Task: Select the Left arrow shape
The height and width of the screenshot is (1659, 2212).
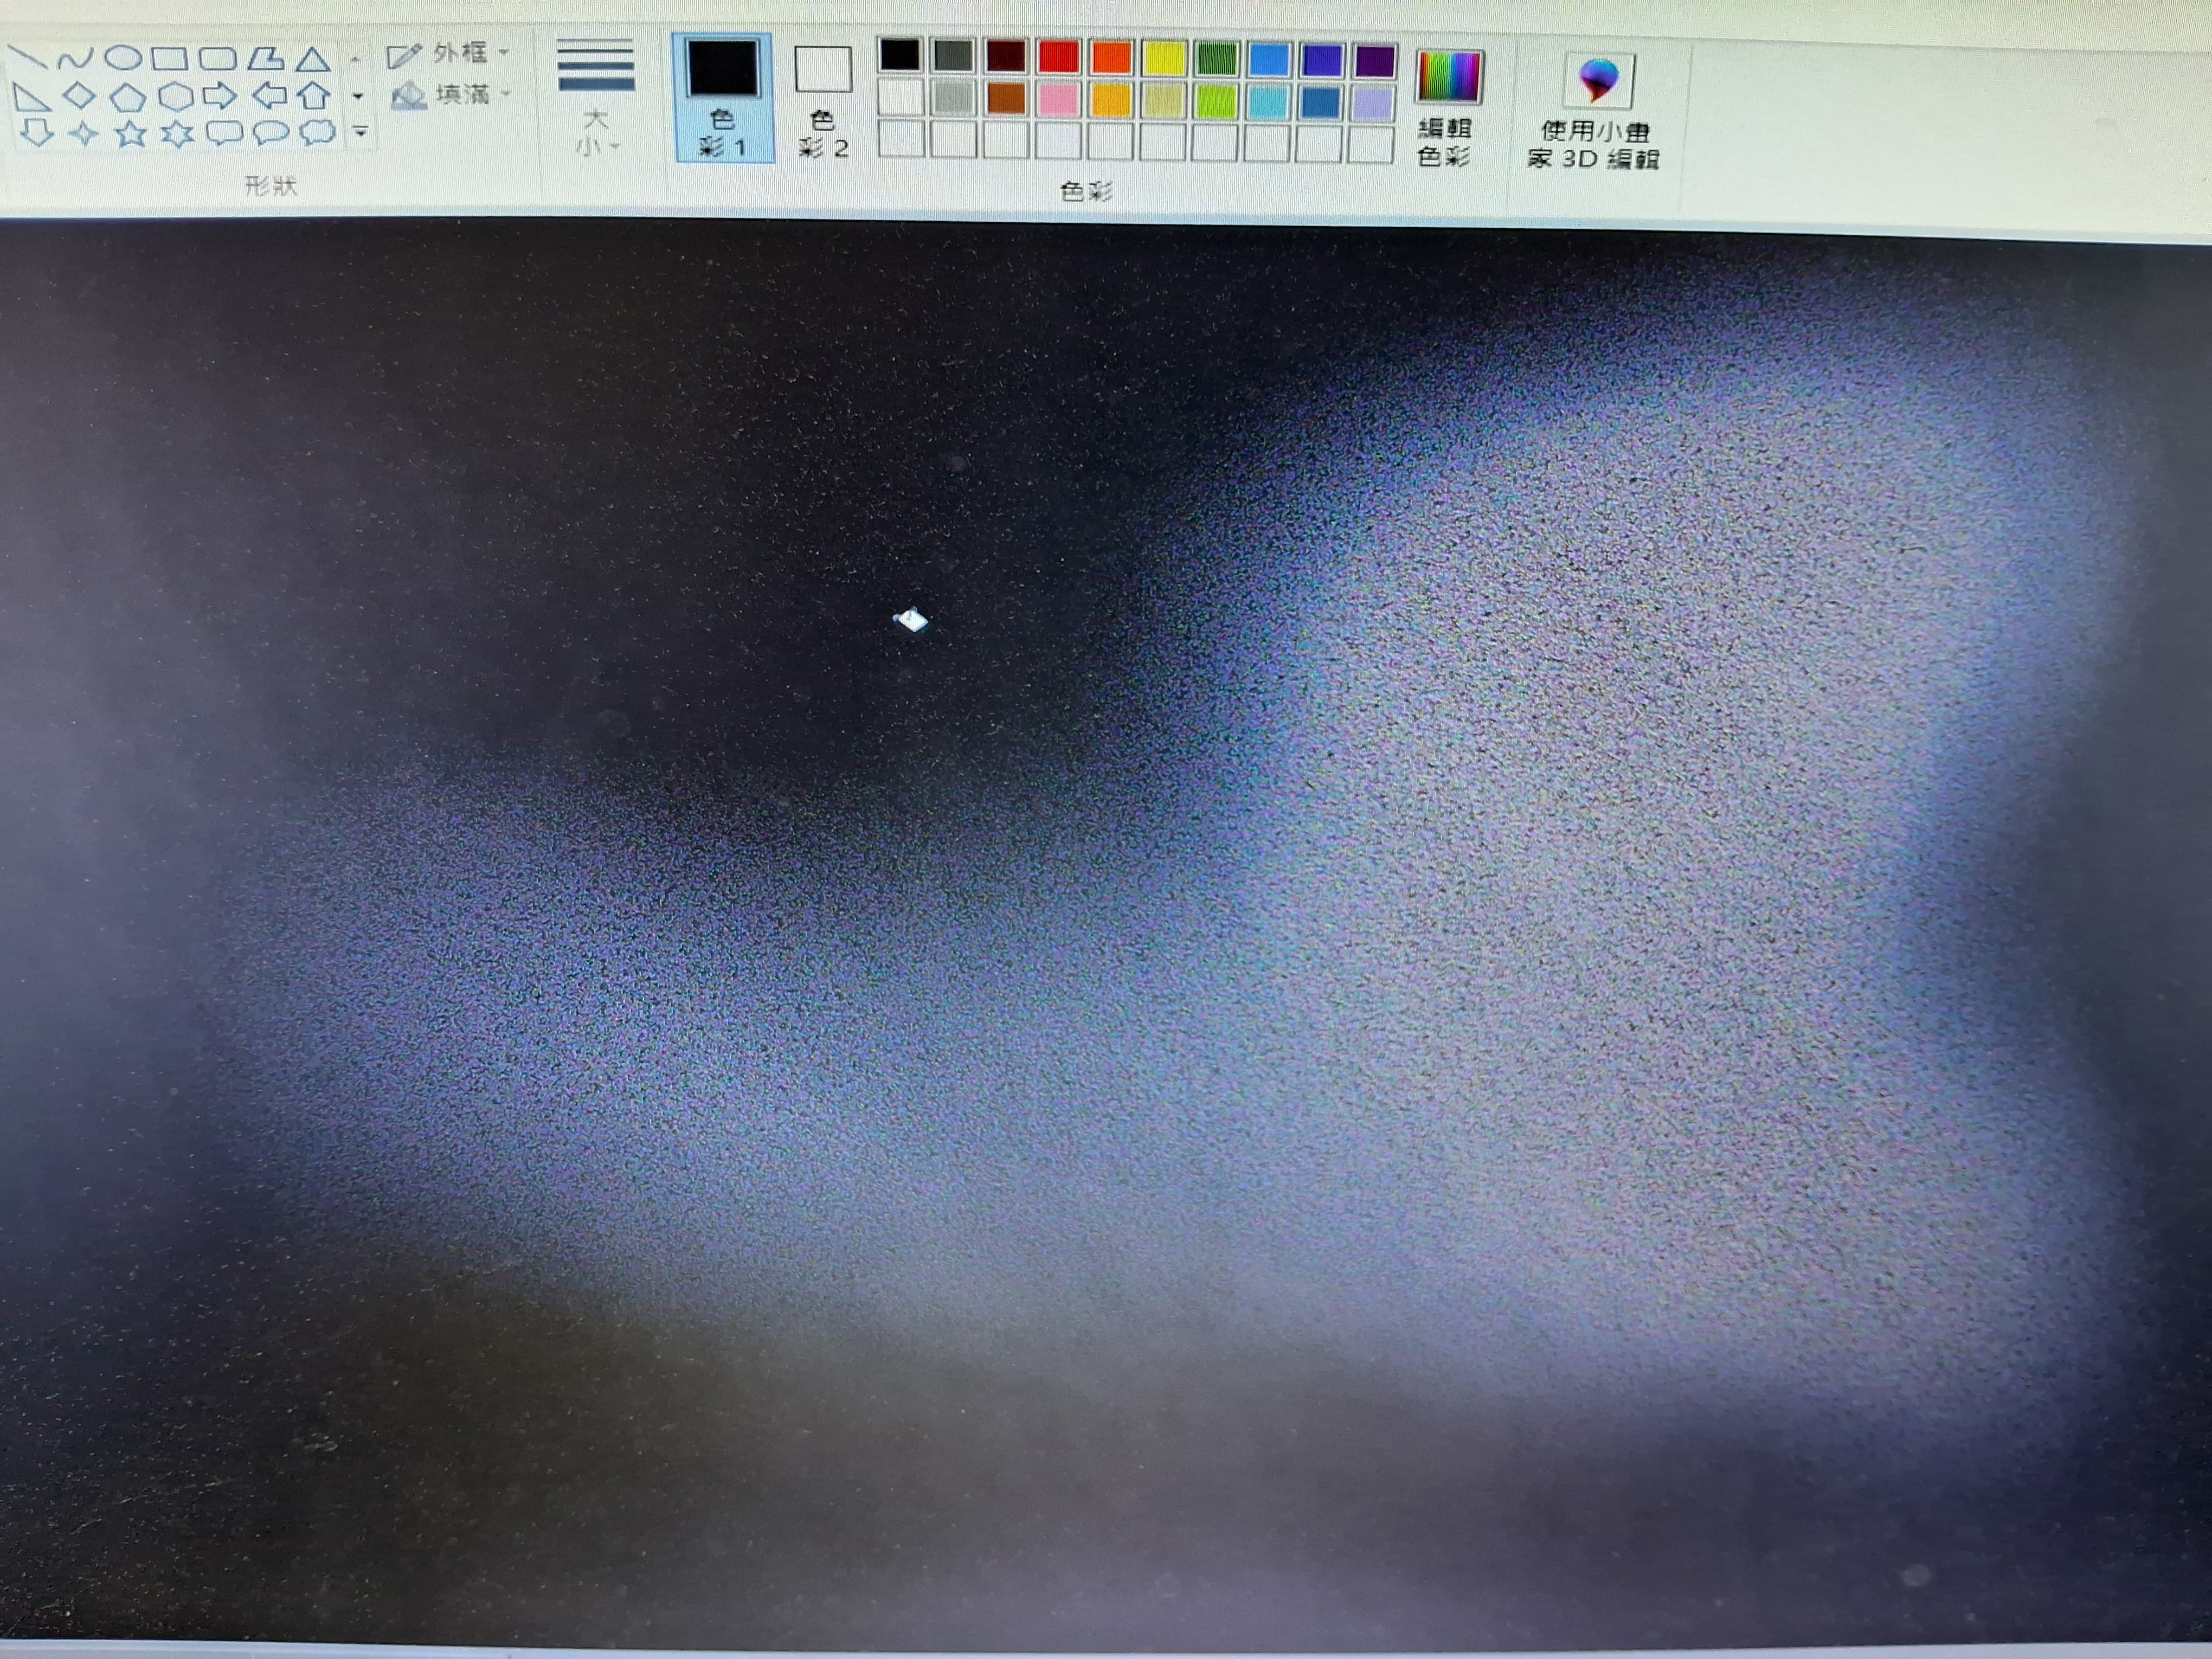Action: coord(268,96)
